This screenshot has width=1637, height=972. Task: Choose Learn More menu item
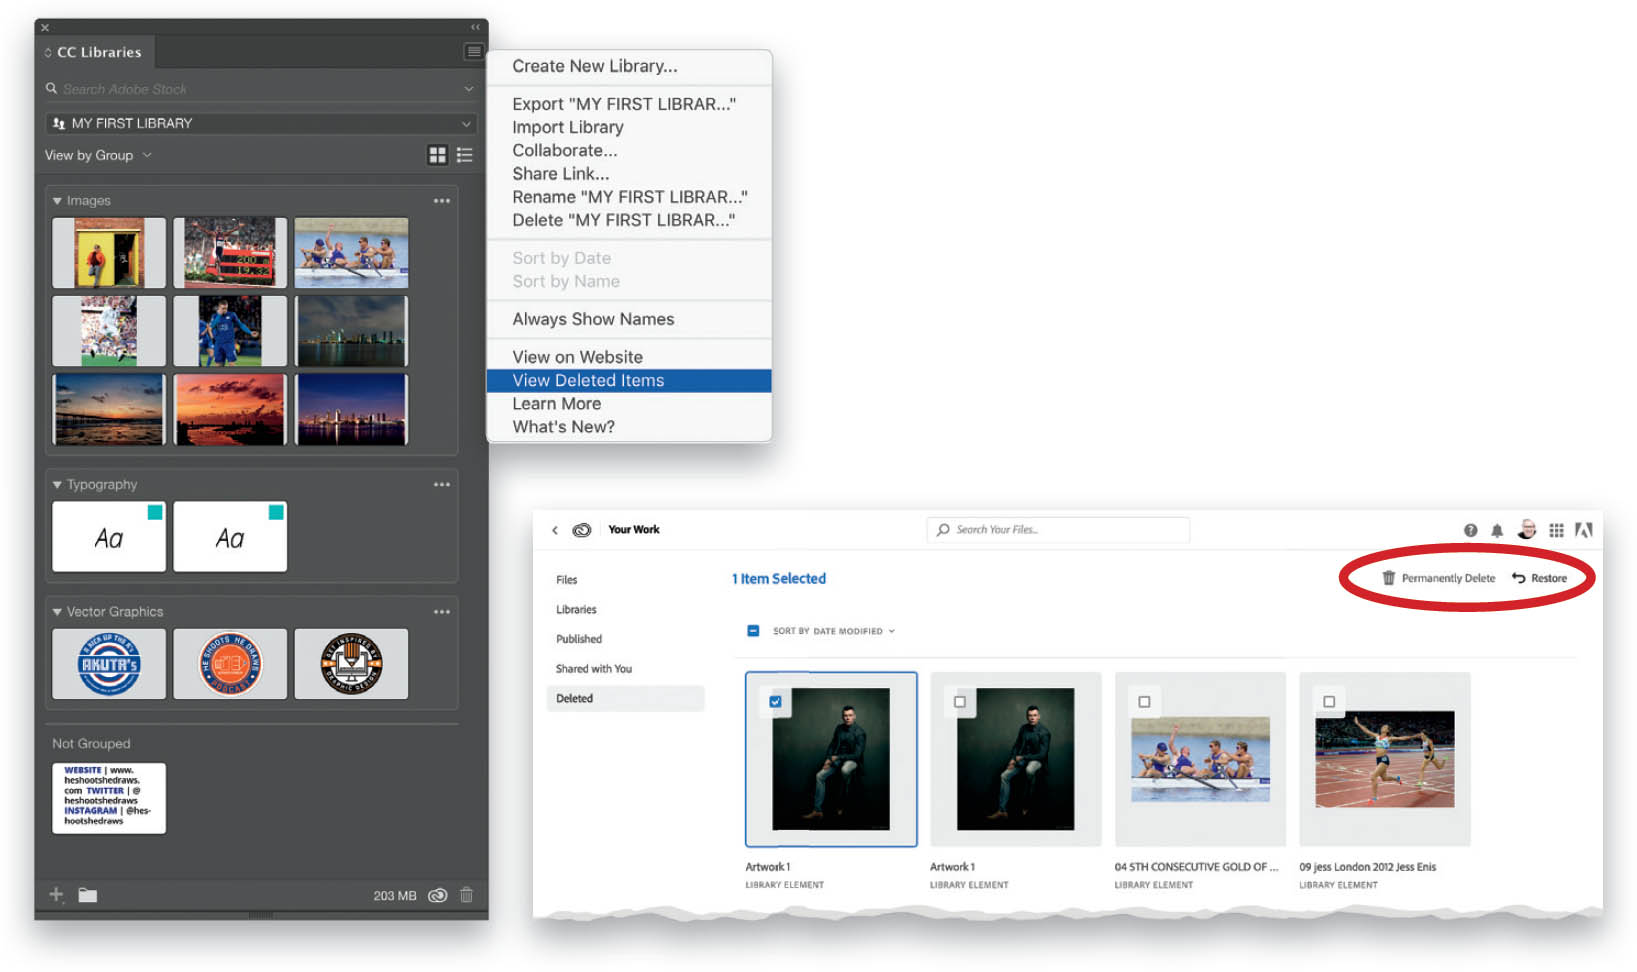pos(629,404)
